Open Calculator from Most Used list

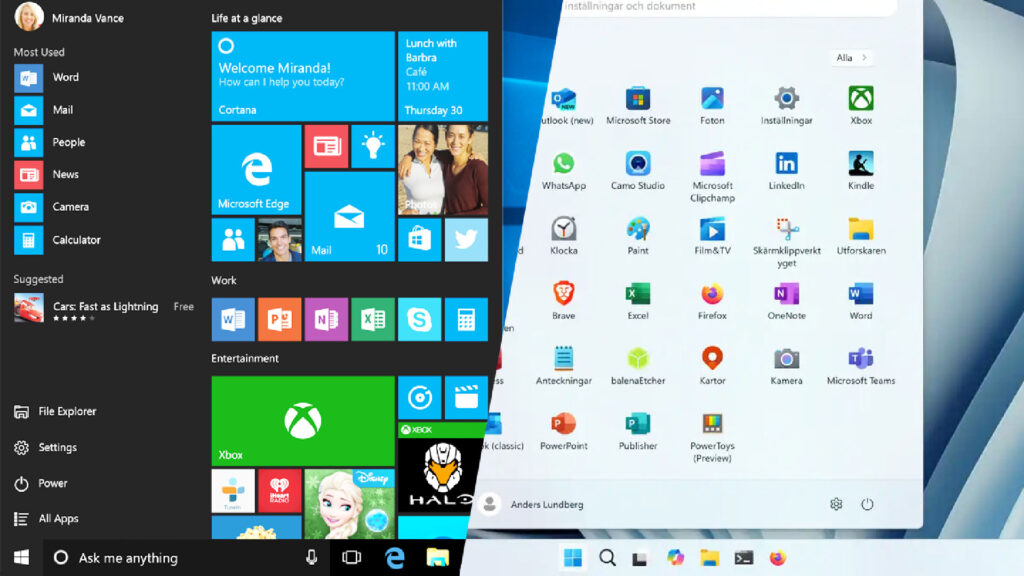[57, 240]
